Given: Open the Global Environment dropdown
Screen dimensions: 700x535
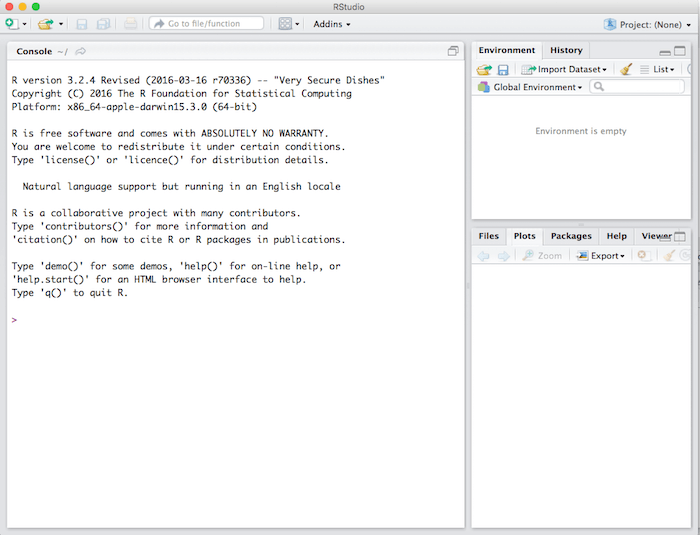Looking at the screenshot, I should point(529,87).
